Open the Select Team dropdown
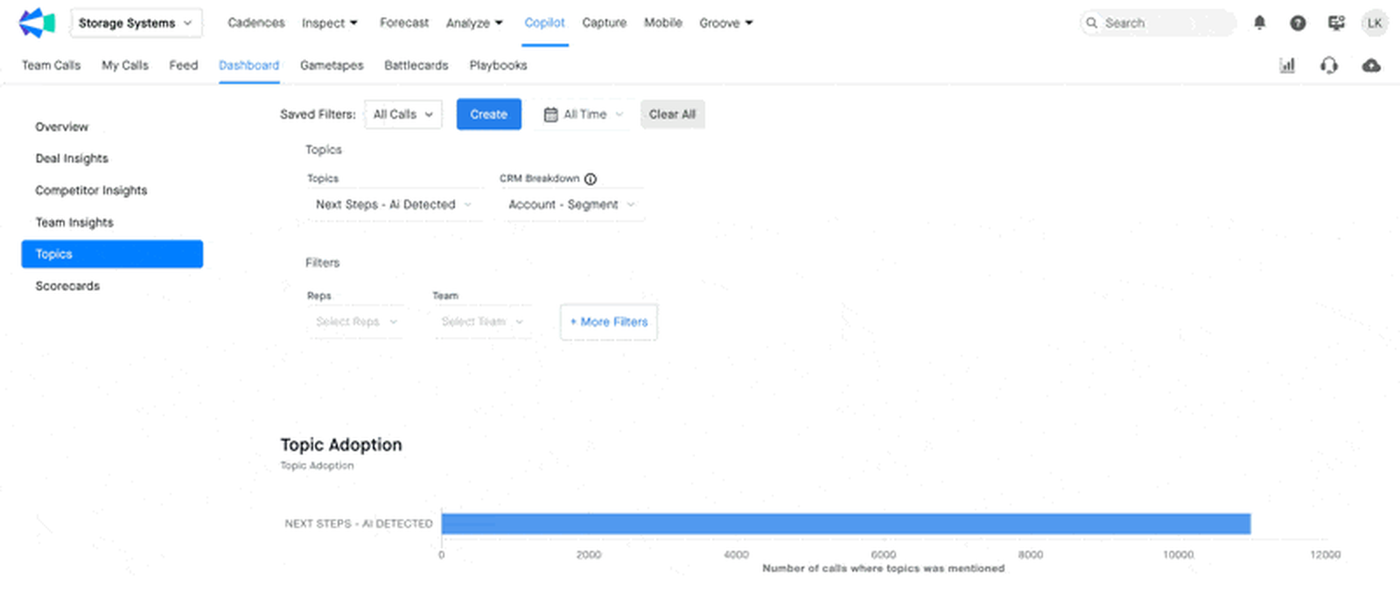Screen dimensions: 1400x612 [x=483, y=322]
